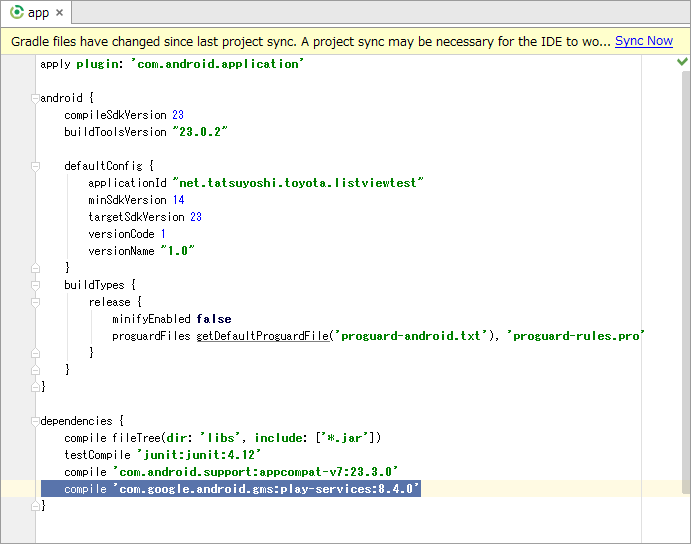
Task: Click the closing fold marker of android block
Action: 35,387
